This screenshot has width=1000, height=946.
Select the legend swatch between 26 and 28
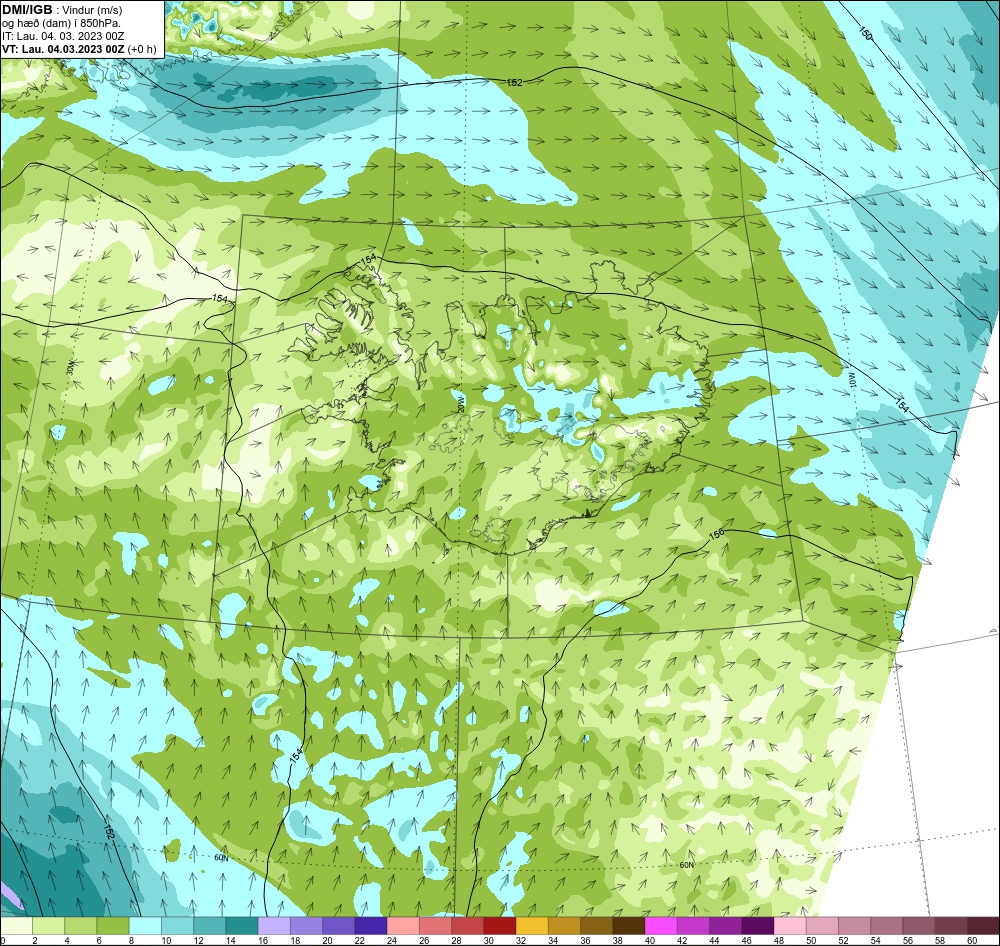point(436,925)
